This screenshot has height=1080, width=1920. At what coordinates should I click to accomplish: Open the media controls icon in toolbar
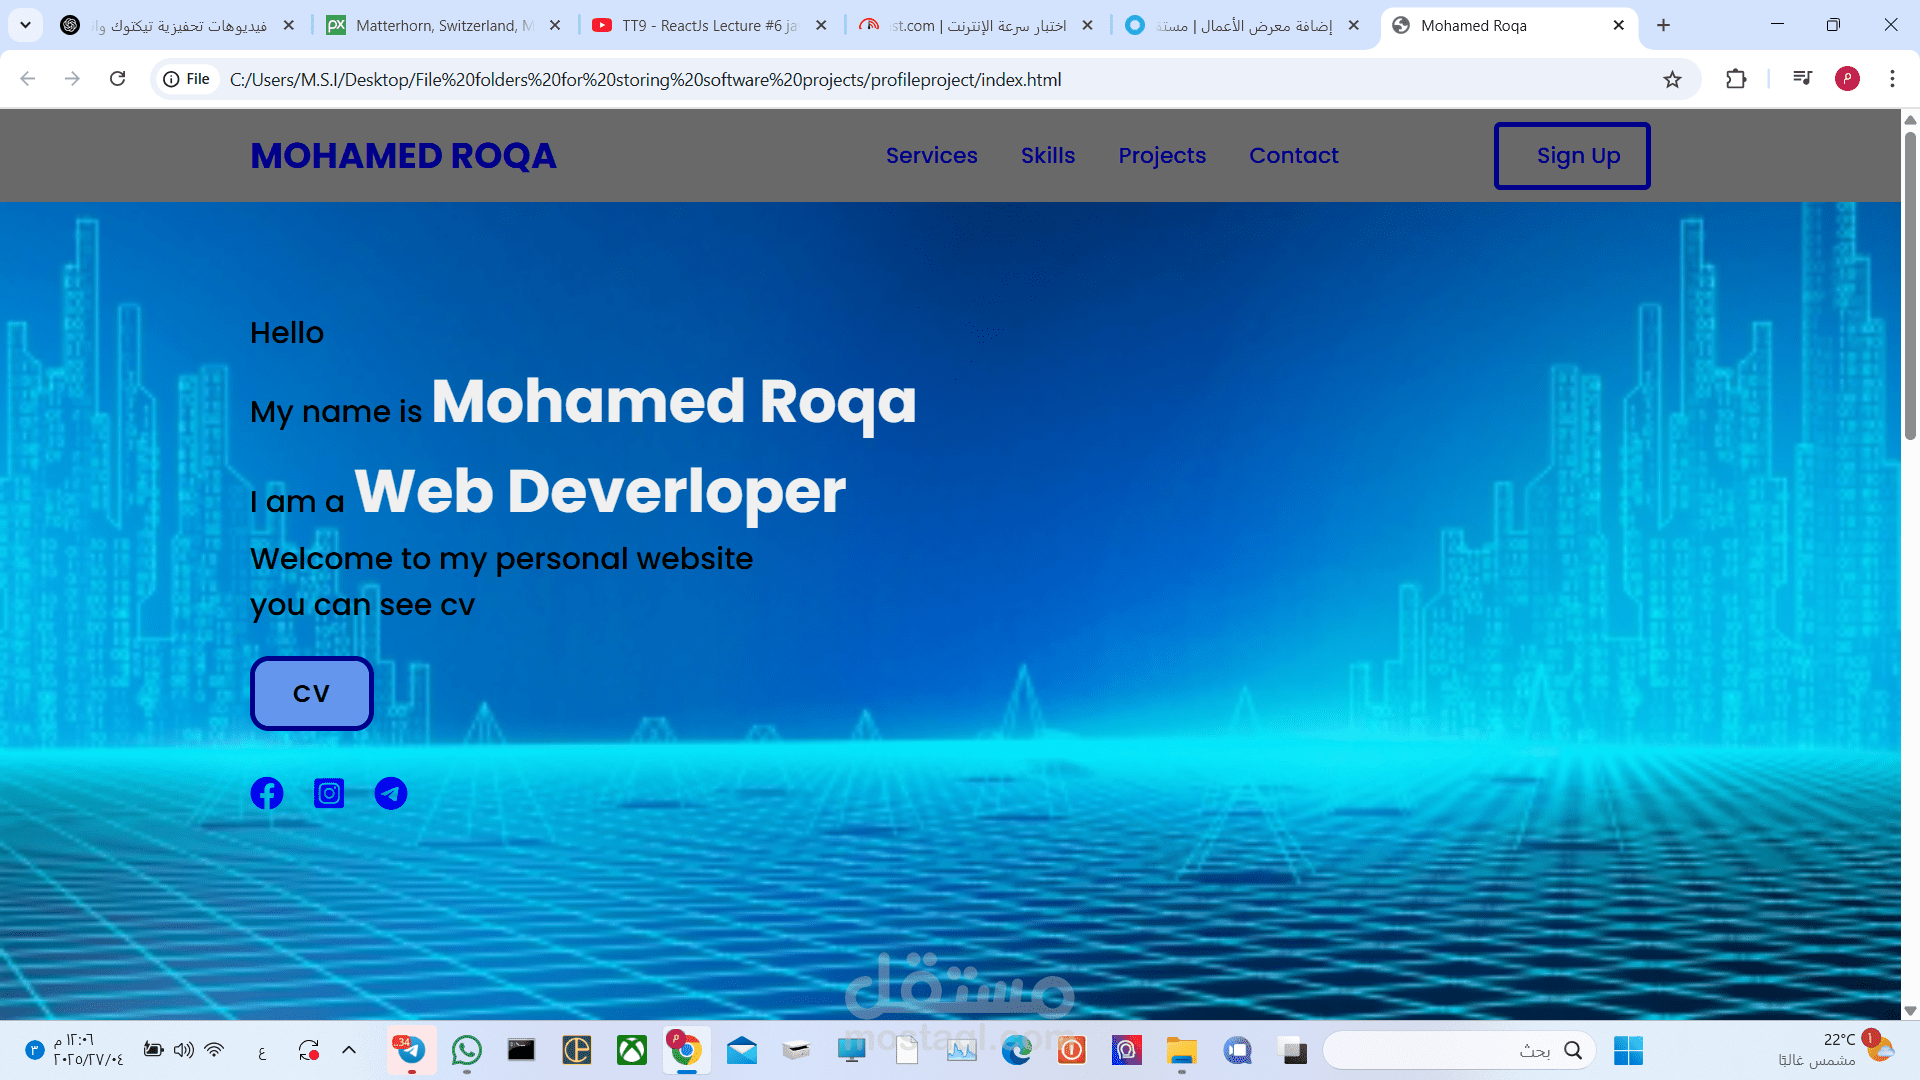pyautogui.click(x=1802, y=79)
